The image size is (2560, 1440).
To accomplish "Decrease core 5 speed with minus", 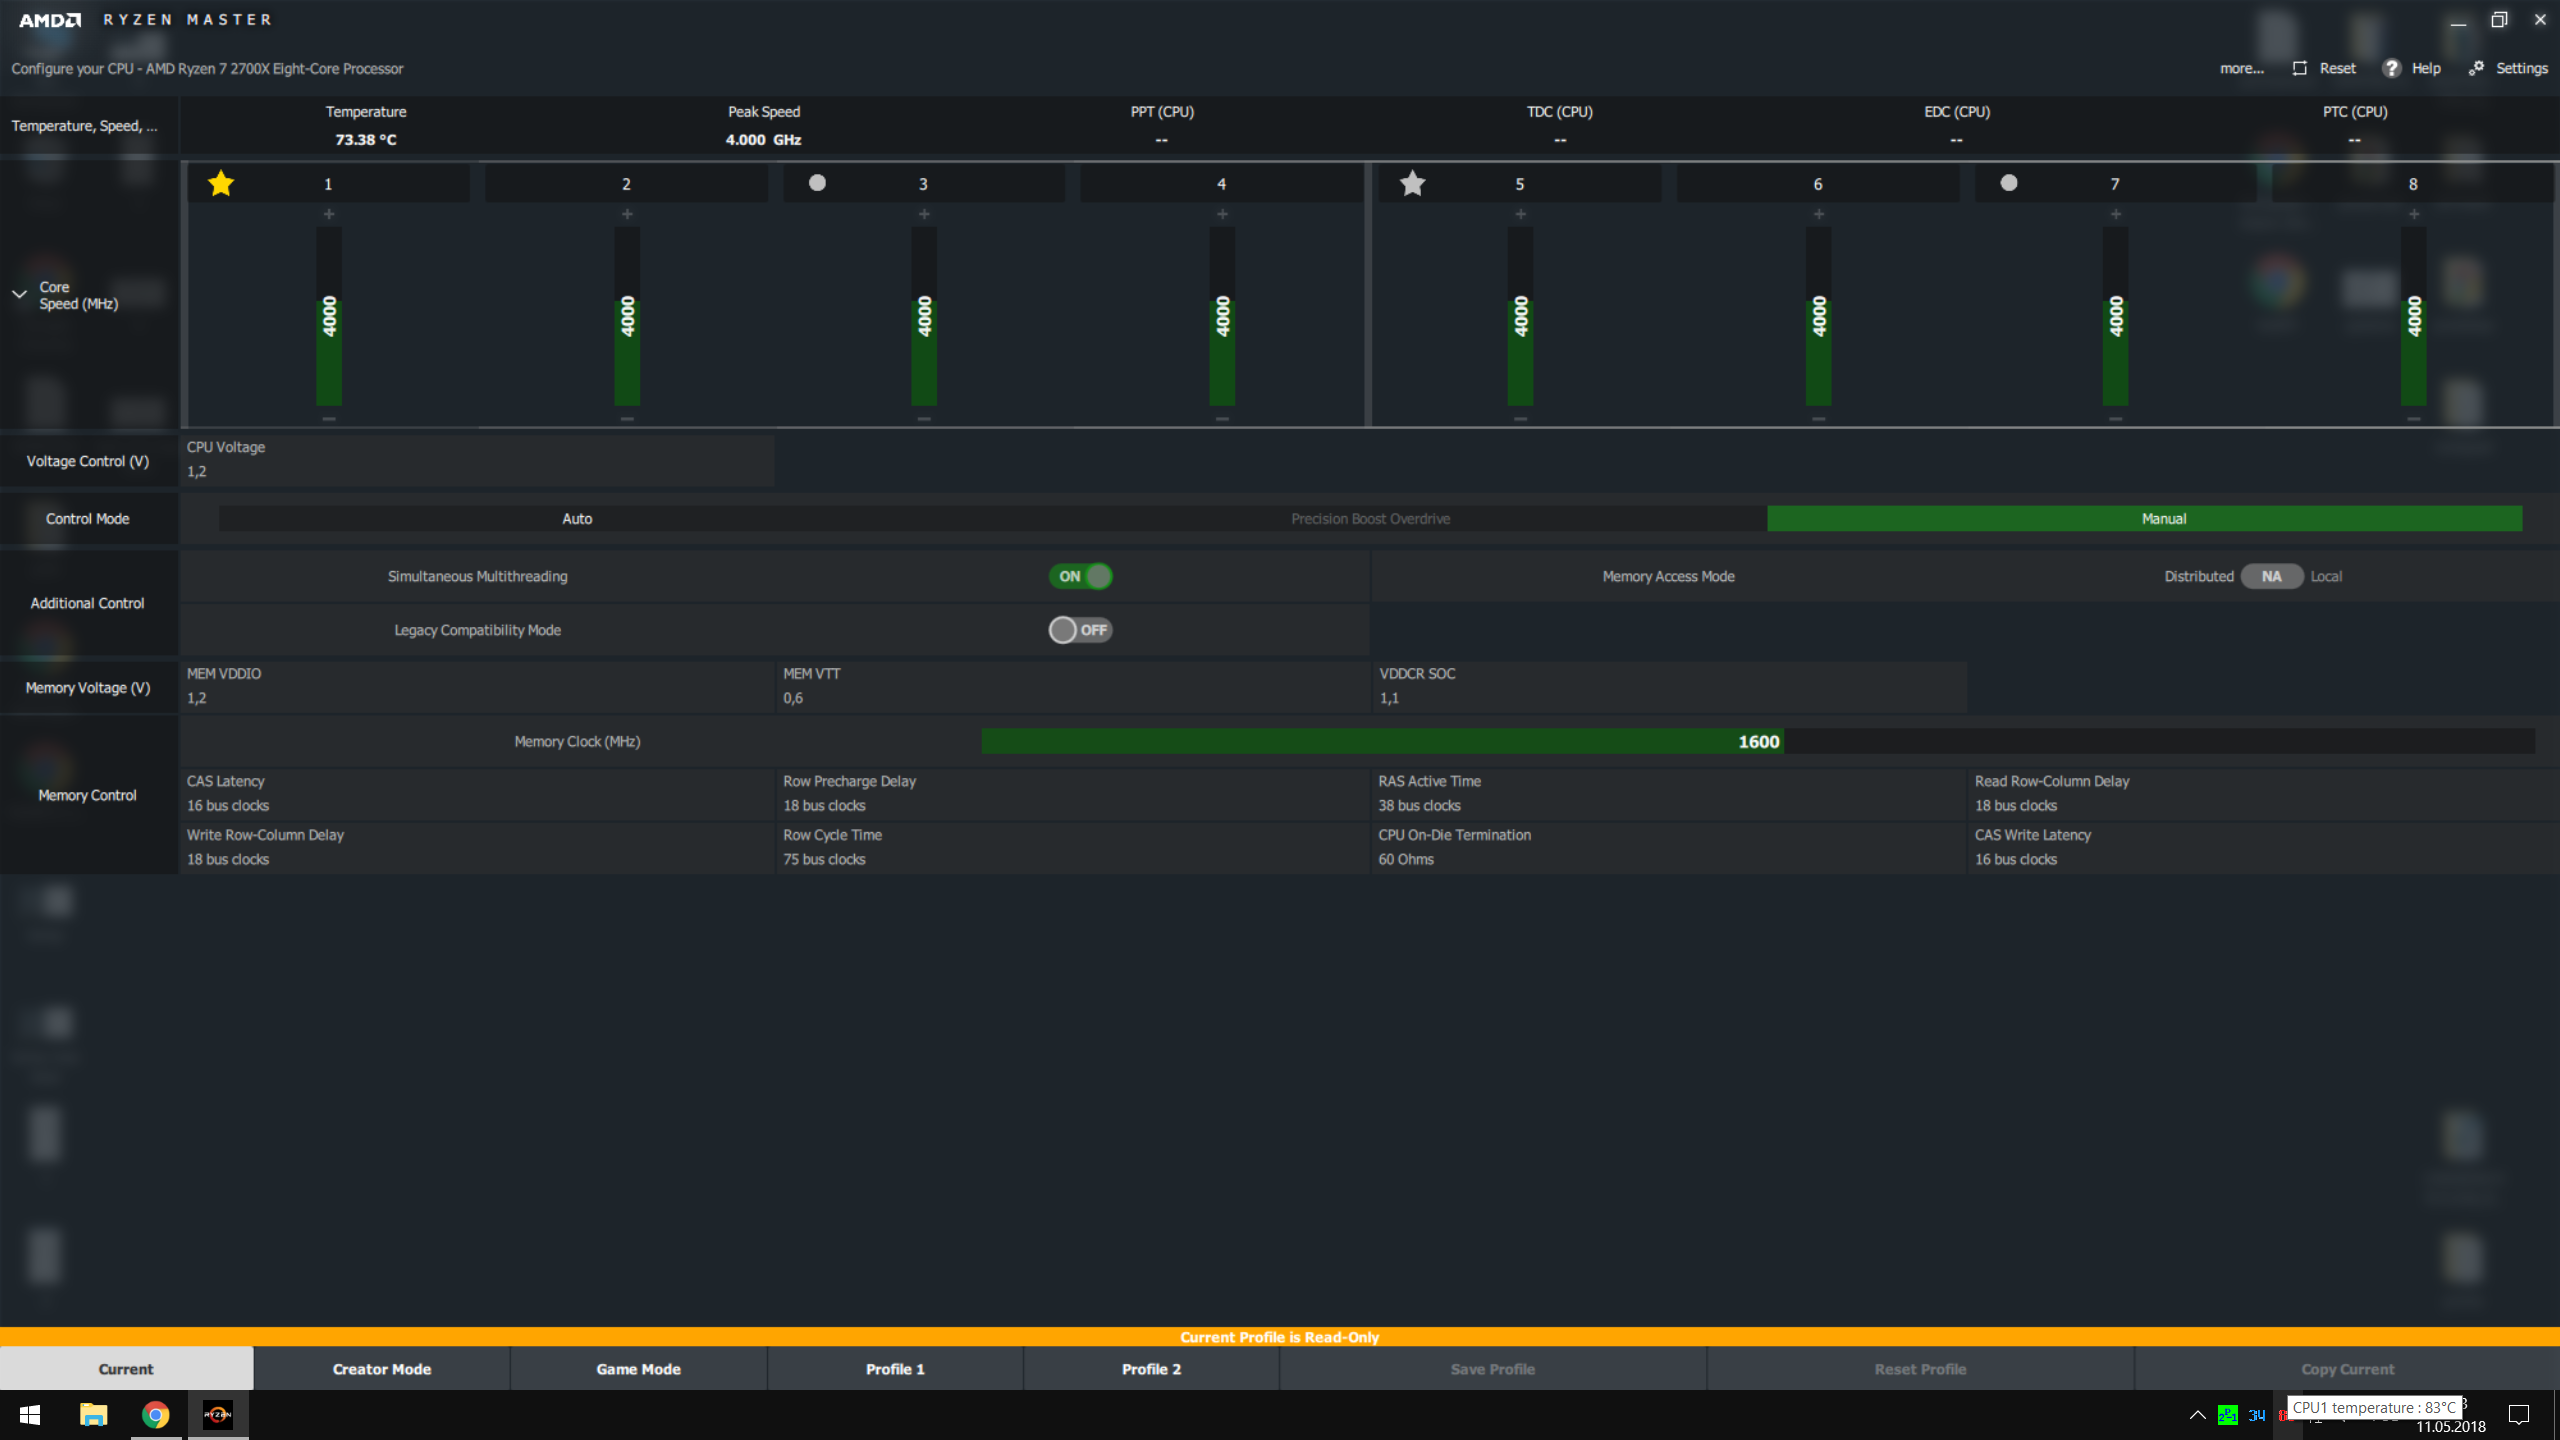I will tap(1520, 419).
